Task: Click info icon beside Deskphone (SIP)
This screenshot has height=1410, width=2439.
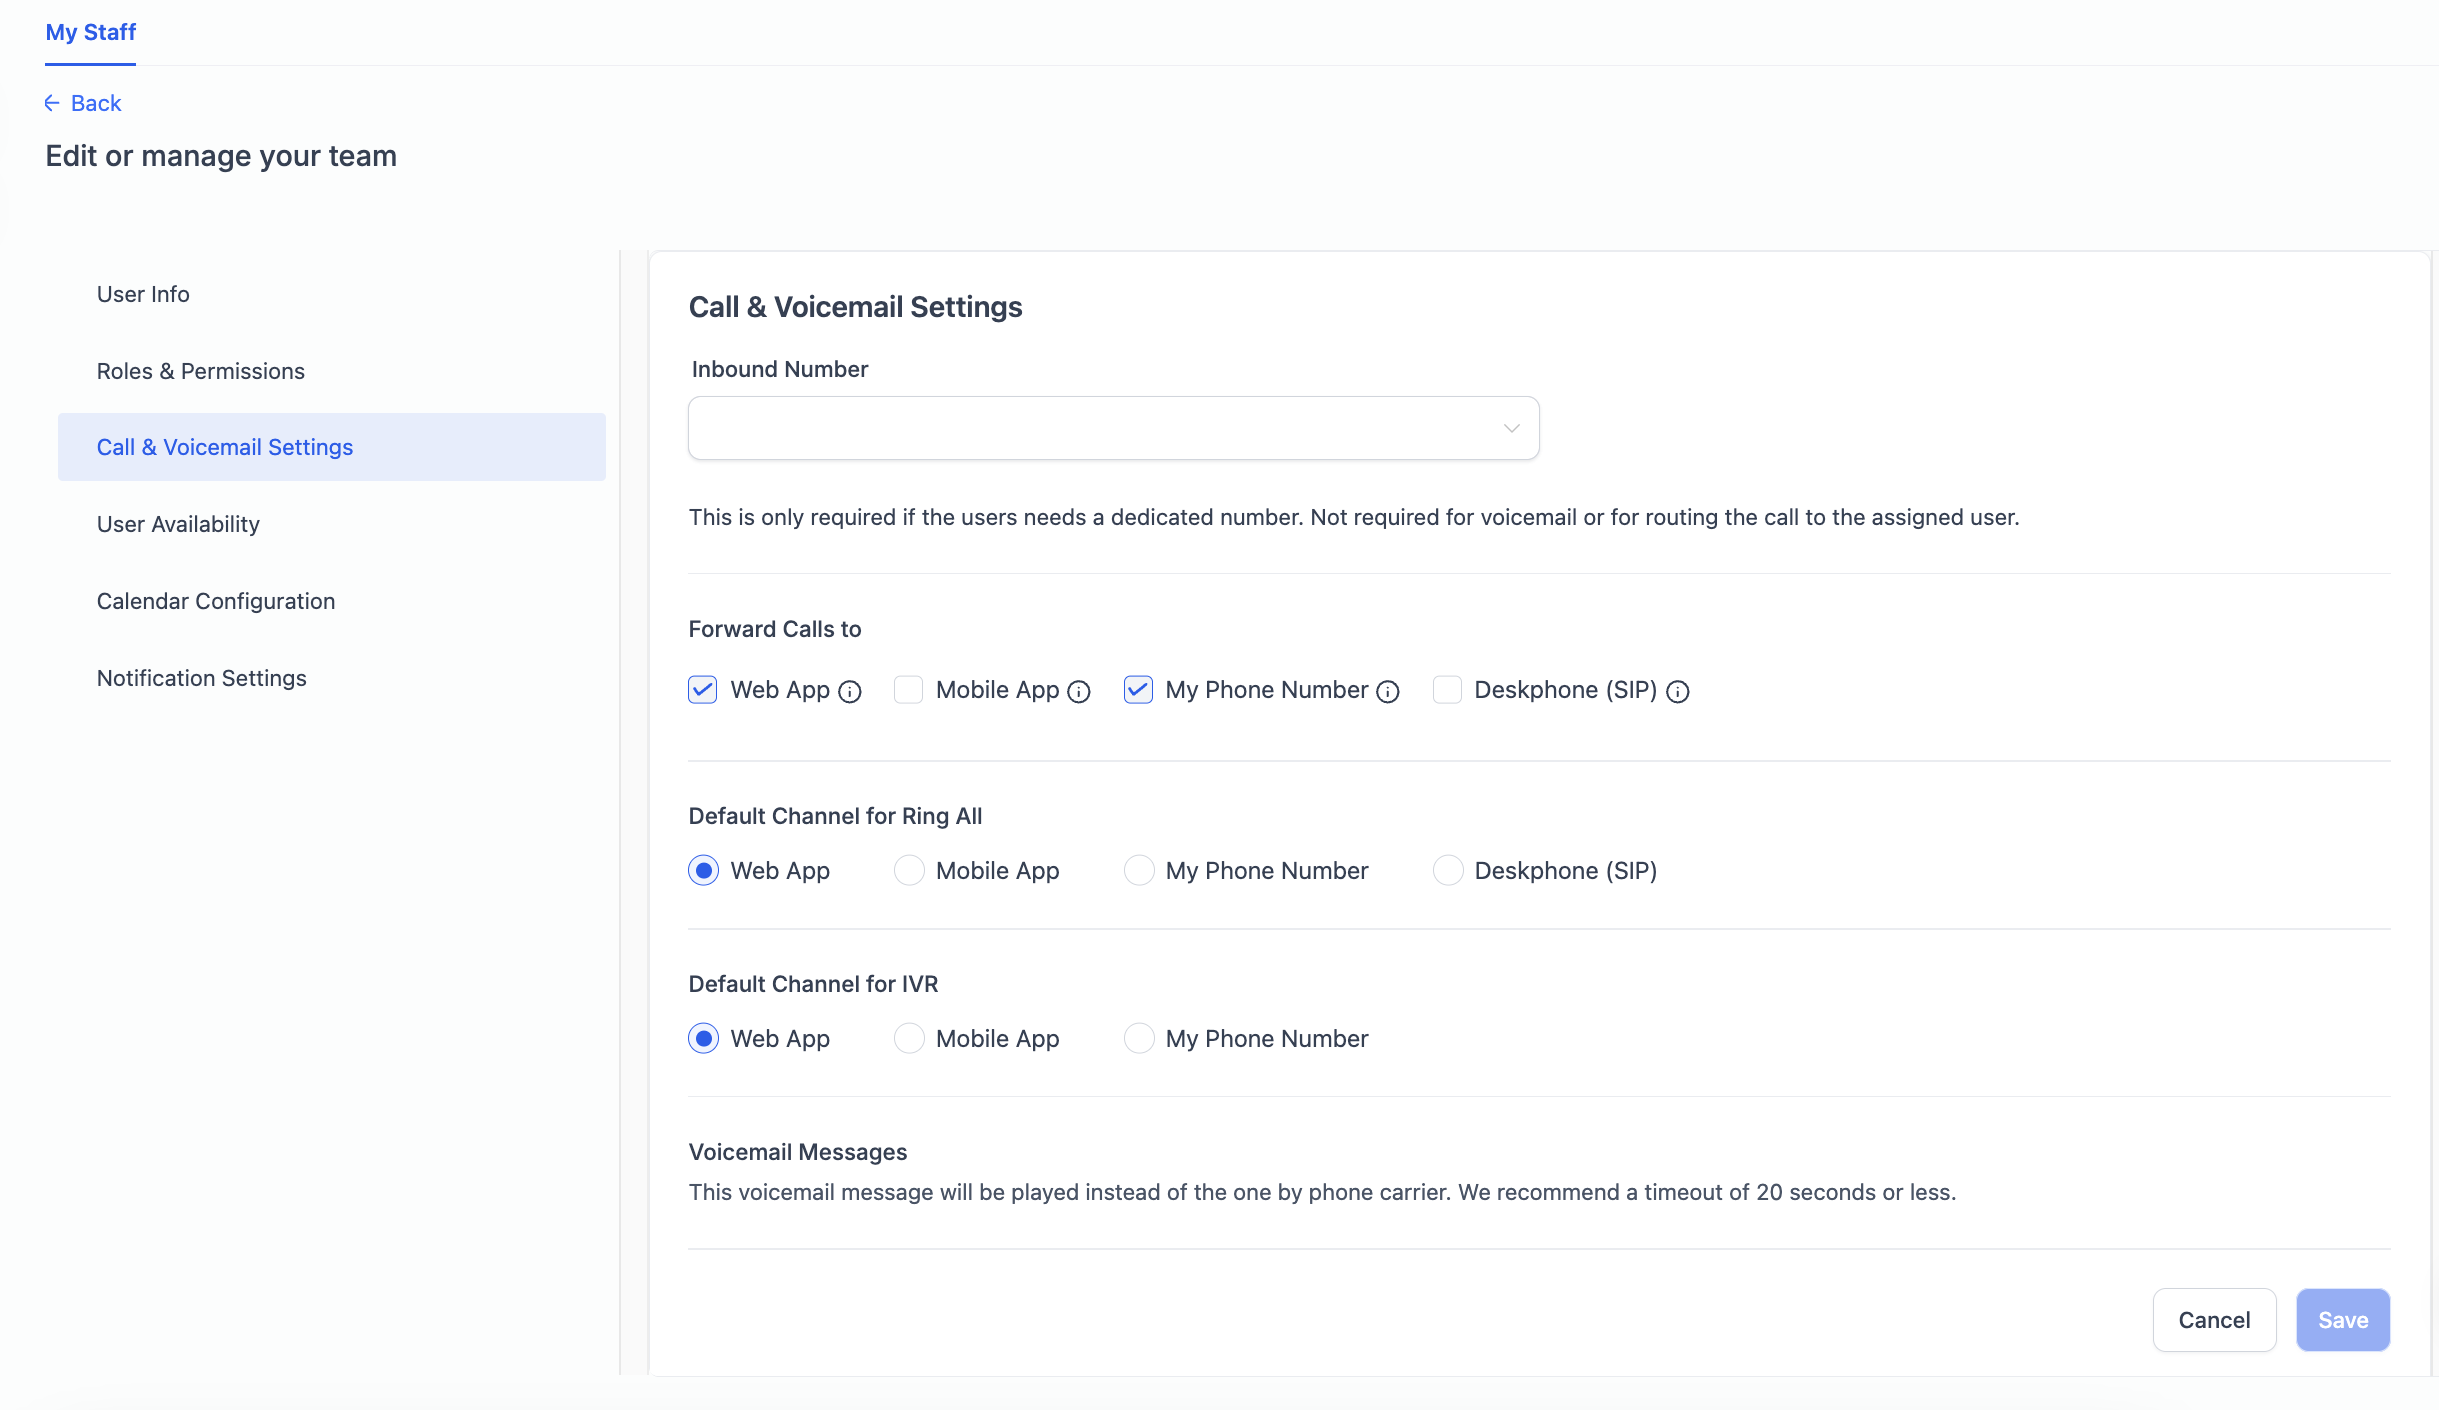Action: tap(1678, 692)
